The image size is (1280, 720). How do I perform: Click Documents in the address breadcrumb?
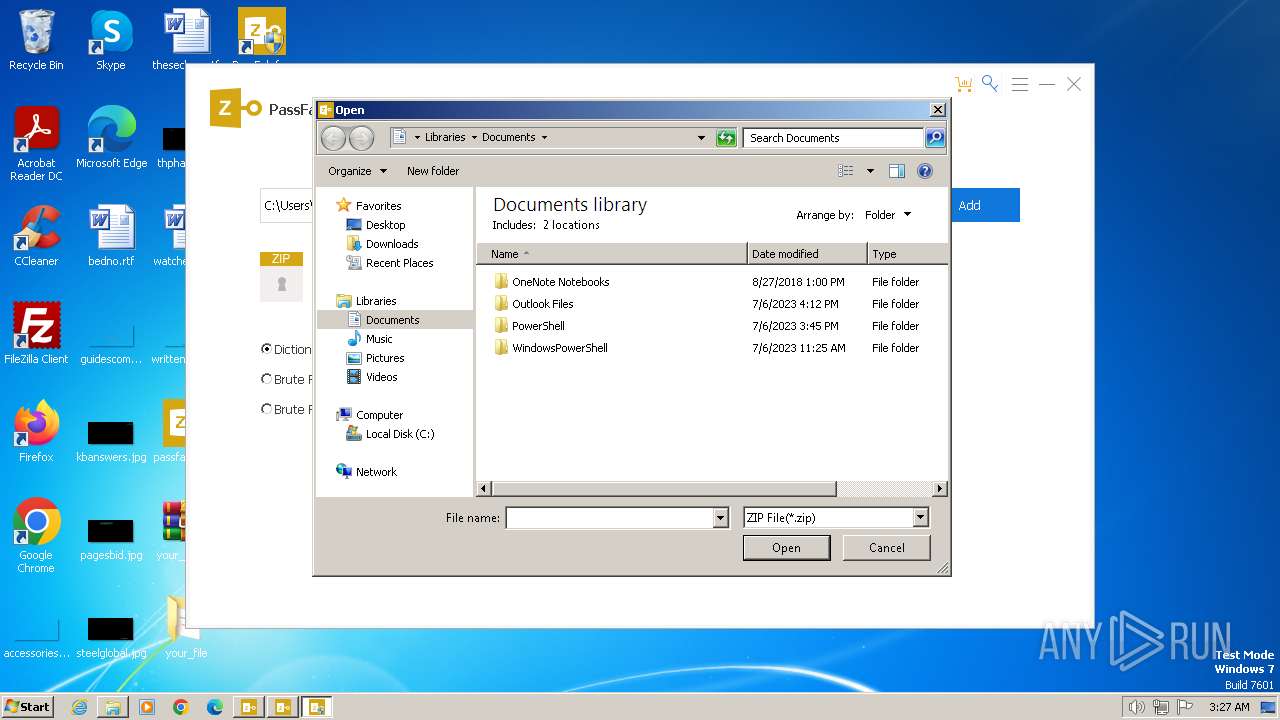pyautogui.click(x=509, y=138)
